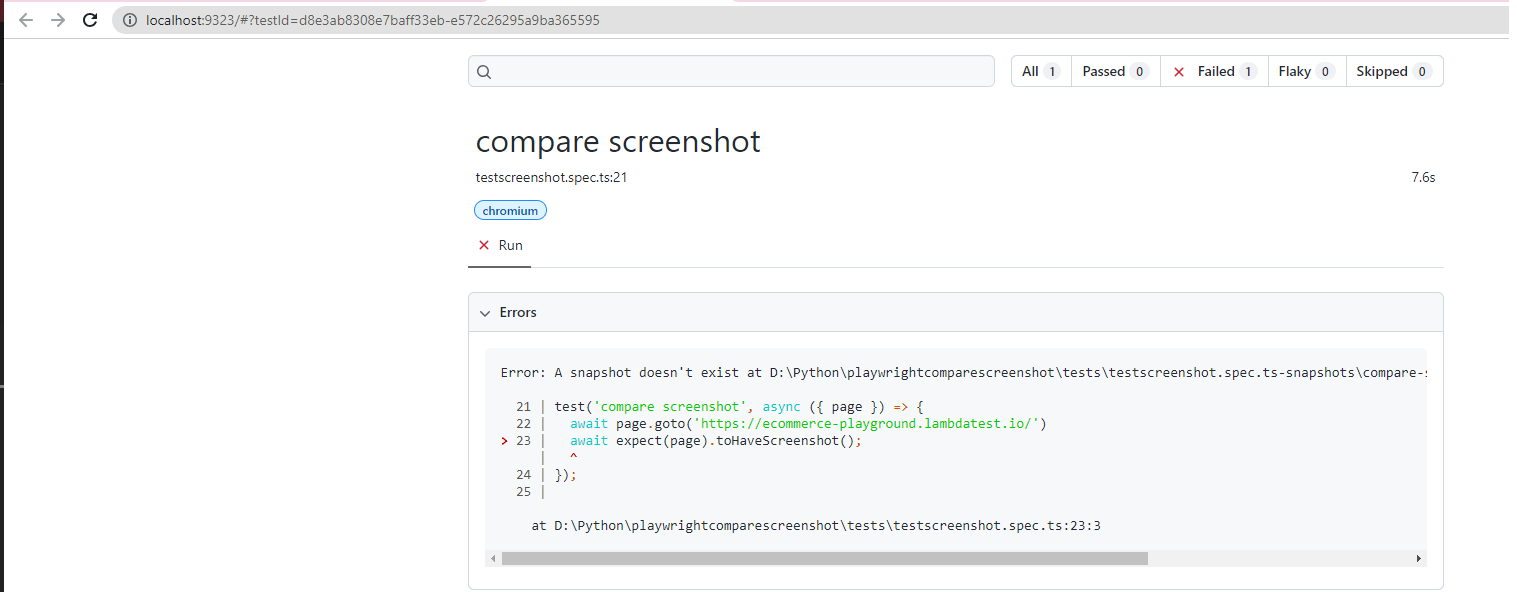Screen dimensions: 1517x592
Task: Select the chromium project badge
Action: point(510,210)
